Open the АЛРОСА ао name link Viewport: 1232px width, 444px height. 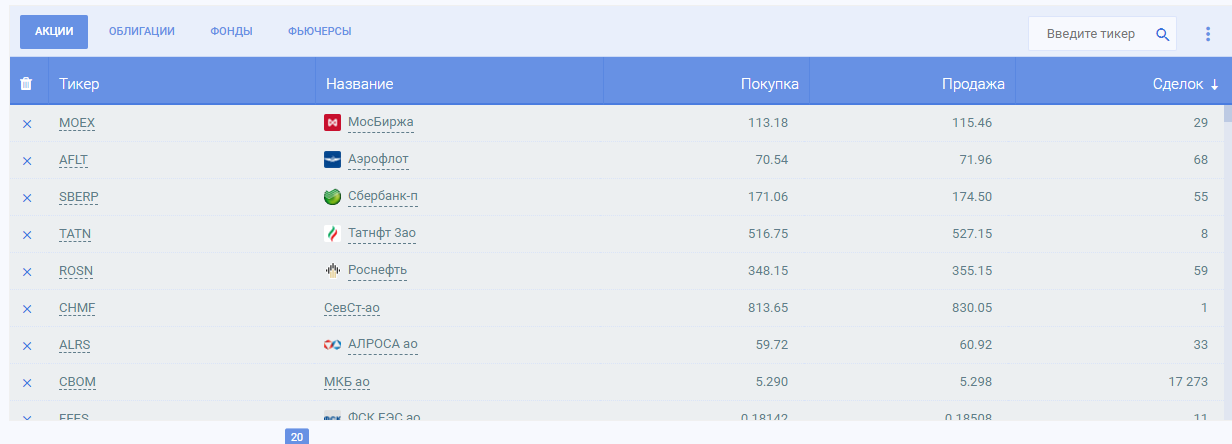pos(383,344)
